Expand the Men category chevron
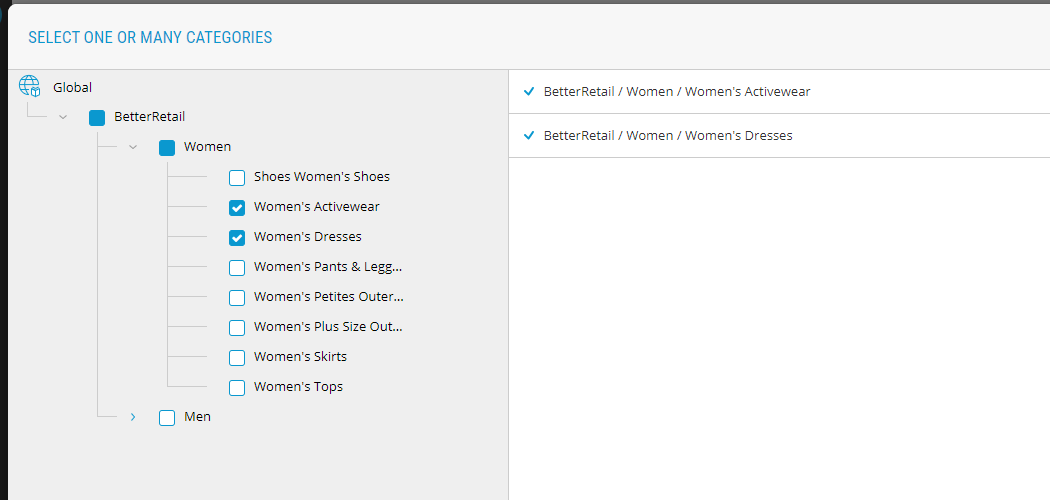This screenshot has height=500, width=1050. point(133,417)
